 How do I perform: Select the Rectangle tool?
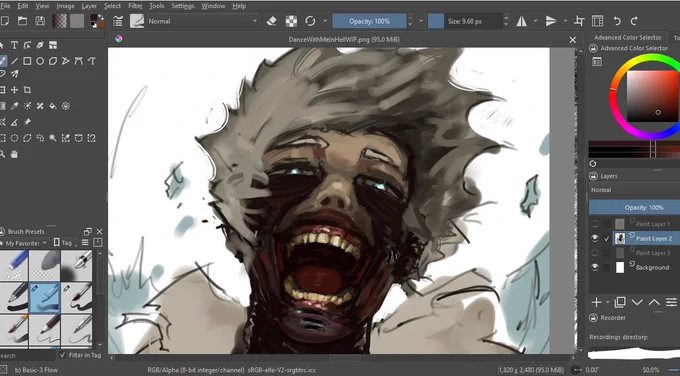point(27,61)
